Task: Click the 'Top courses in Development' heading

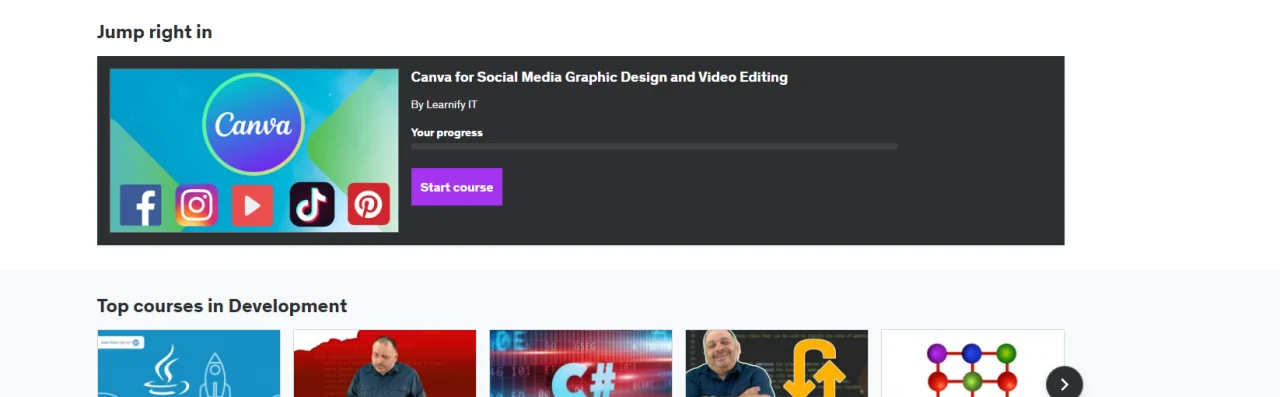Action: (x=222, y=306)
